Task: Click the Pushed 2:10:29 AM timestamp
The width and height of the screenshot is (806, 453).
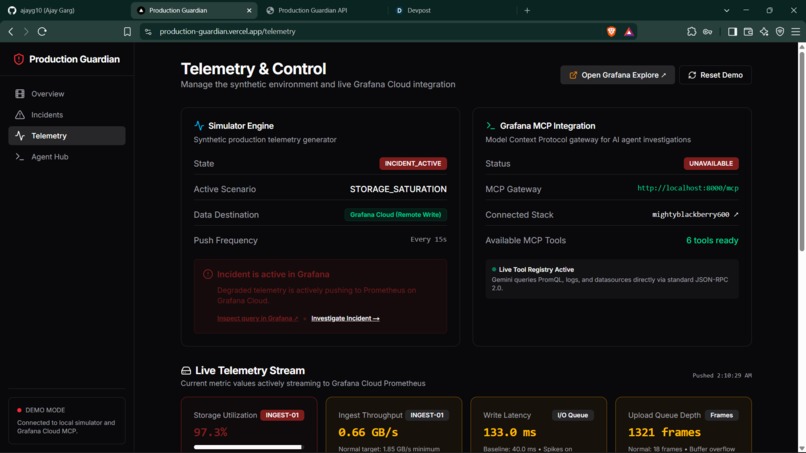Action: pyautogui.click(x=722, y=376)
